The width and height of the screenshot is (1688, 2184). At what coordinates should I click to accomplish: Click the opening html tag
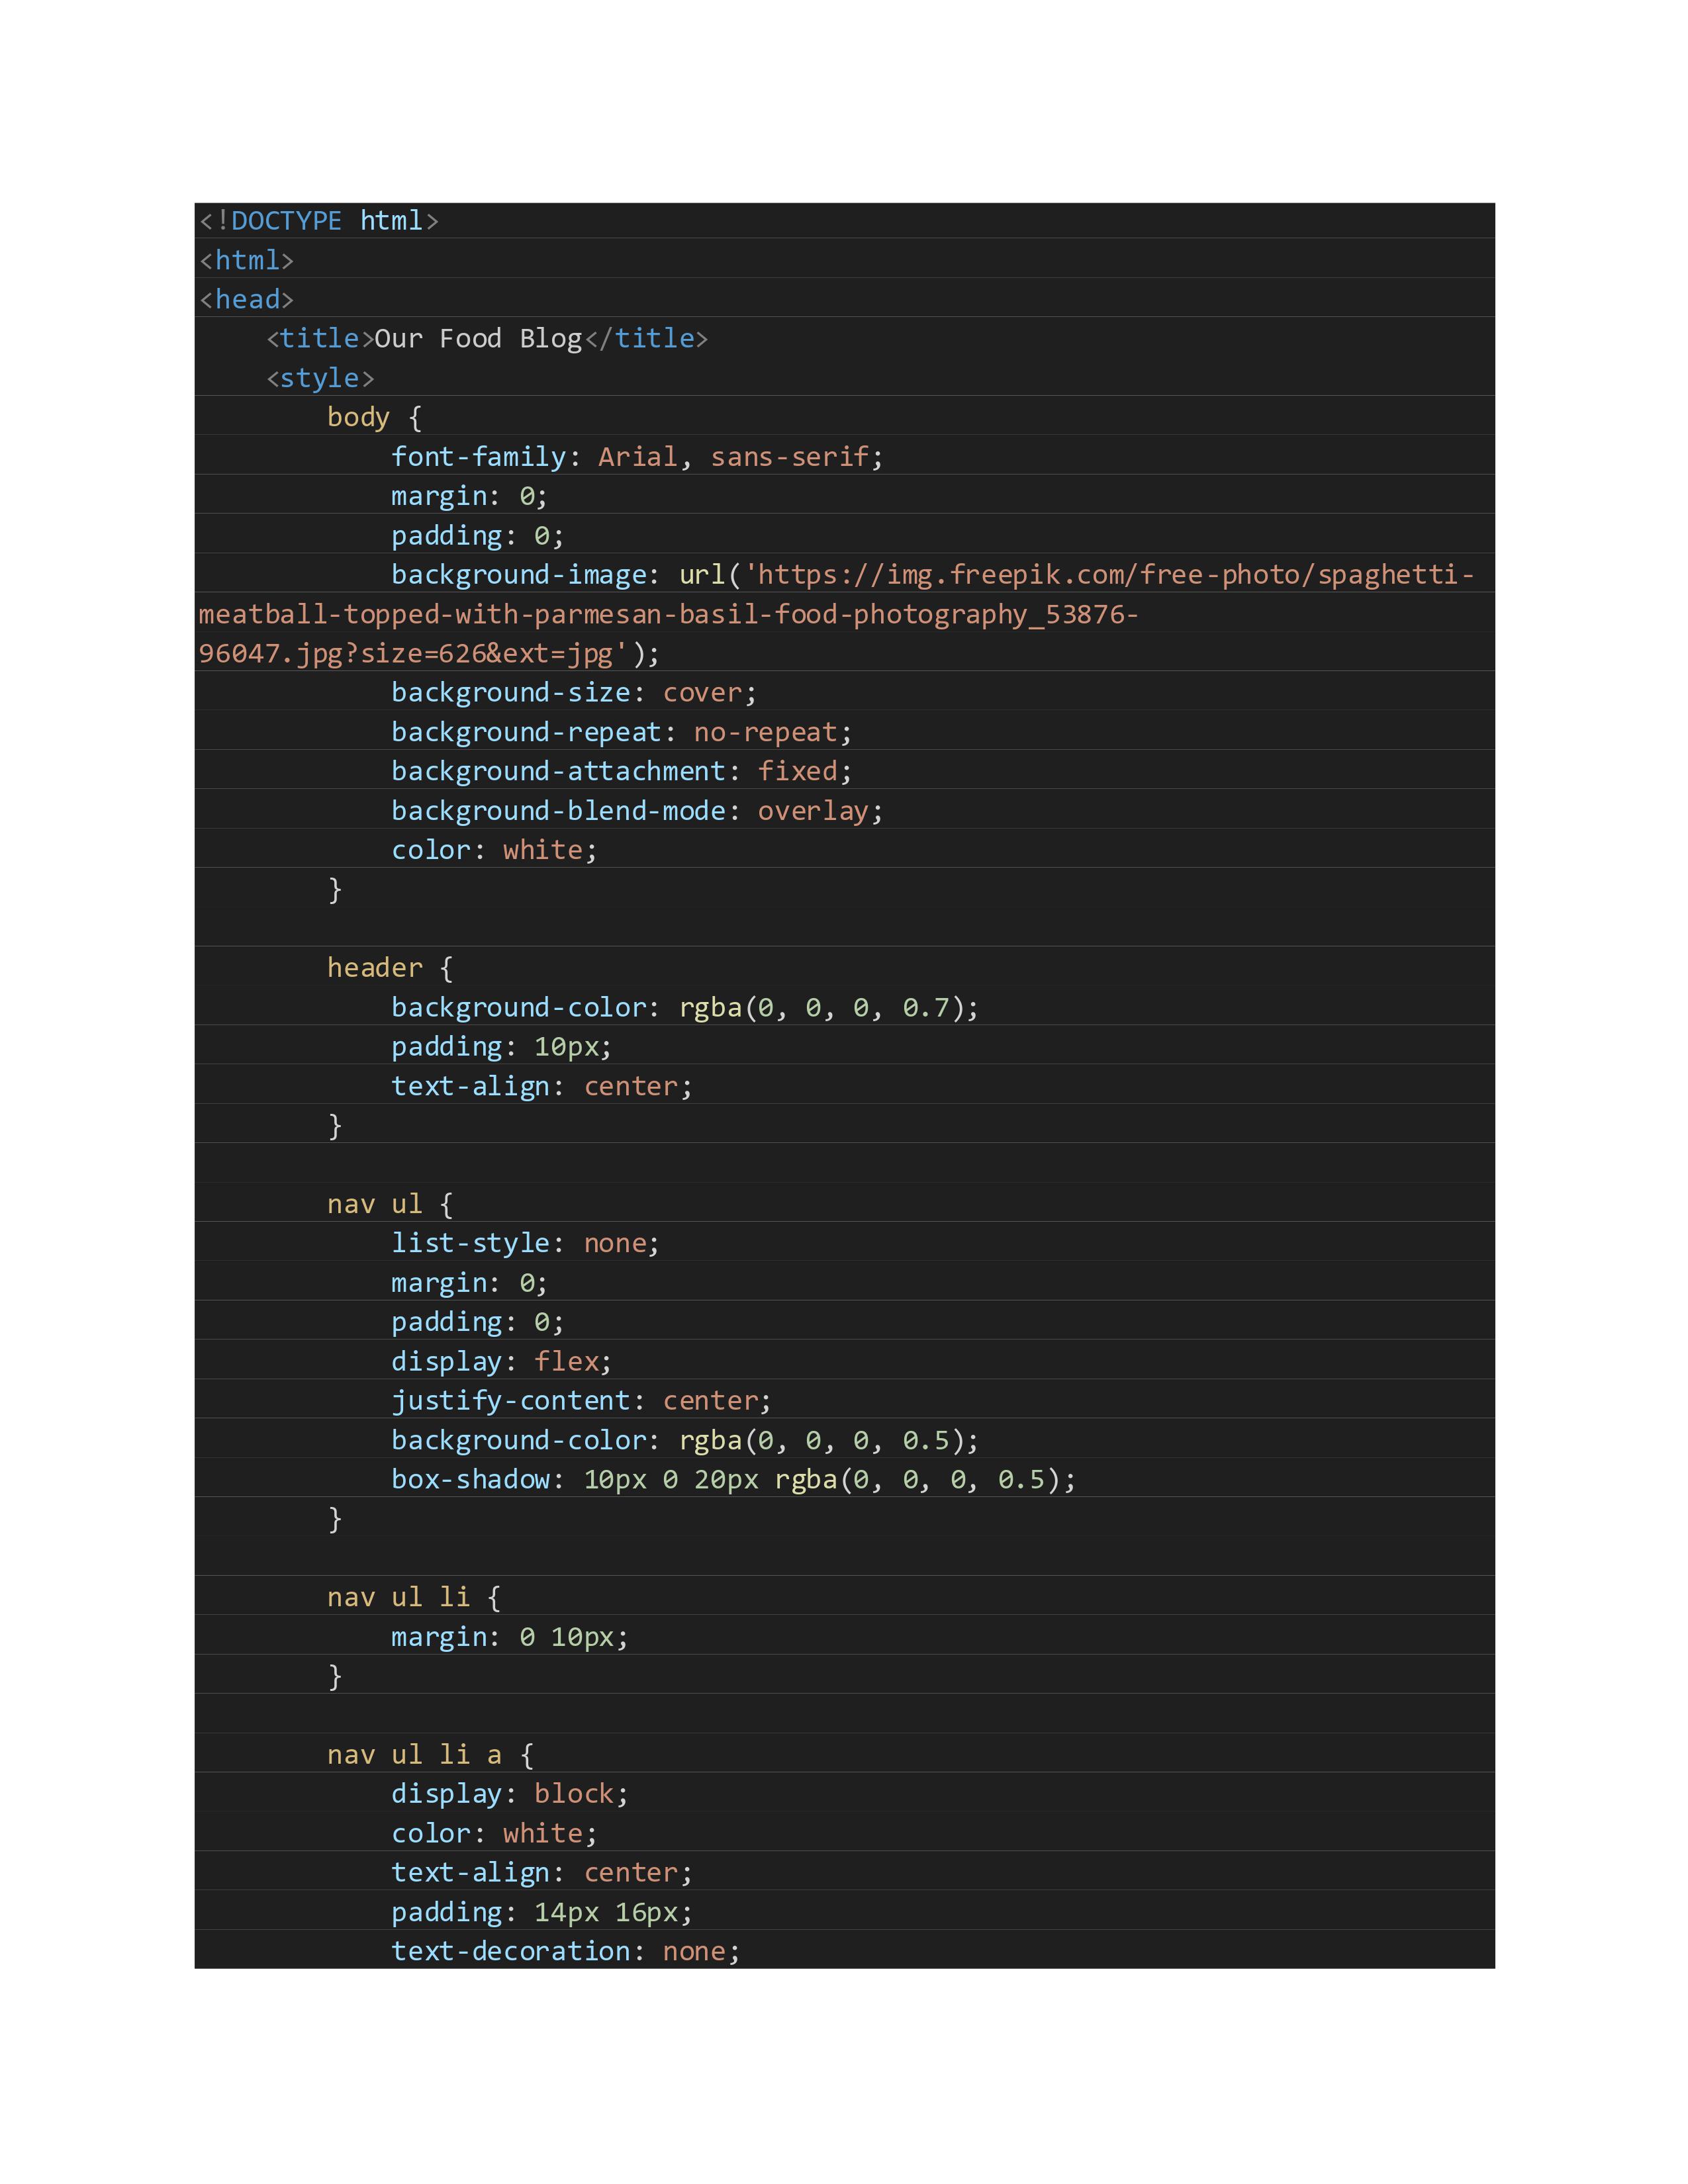point(246,261)
